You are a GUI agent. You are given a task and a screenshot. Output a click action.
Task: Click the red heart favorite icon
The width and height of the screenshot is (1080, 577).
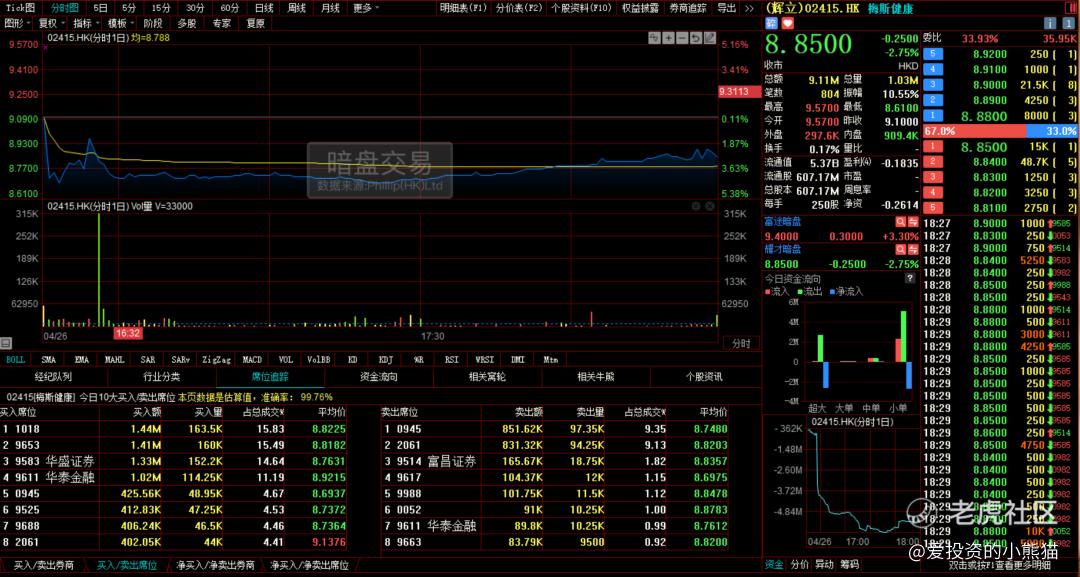pos(787,23)
